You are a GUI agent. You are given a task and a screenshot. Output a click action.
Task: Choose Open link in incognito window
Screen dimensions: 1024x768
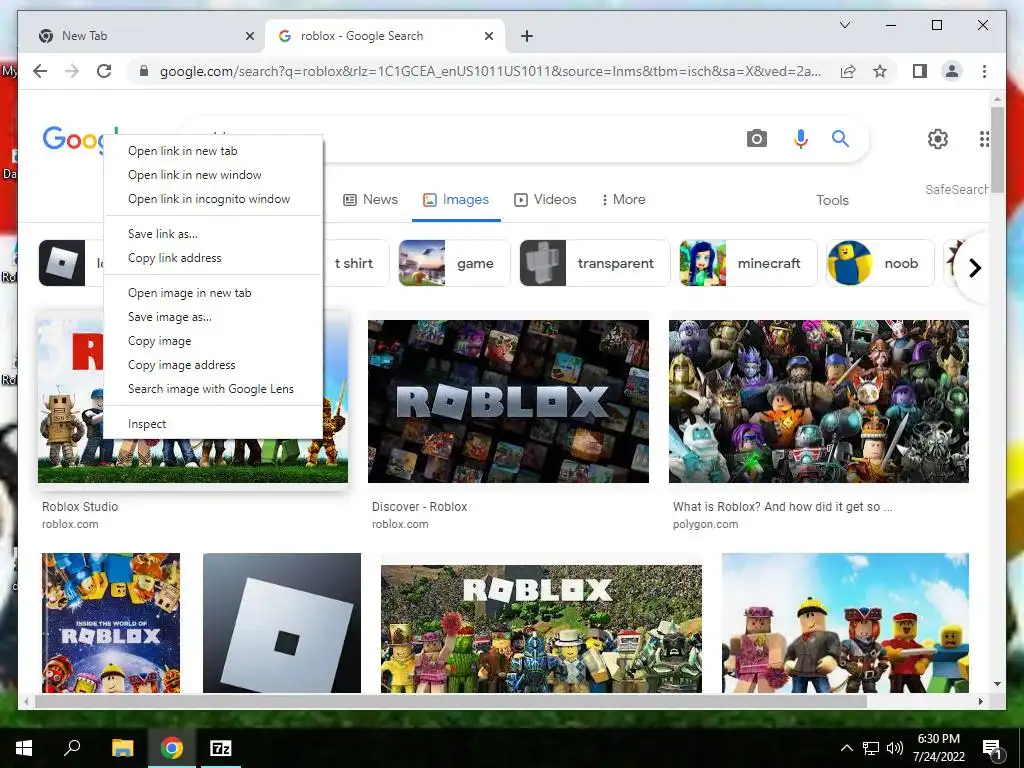coord(213,199)
